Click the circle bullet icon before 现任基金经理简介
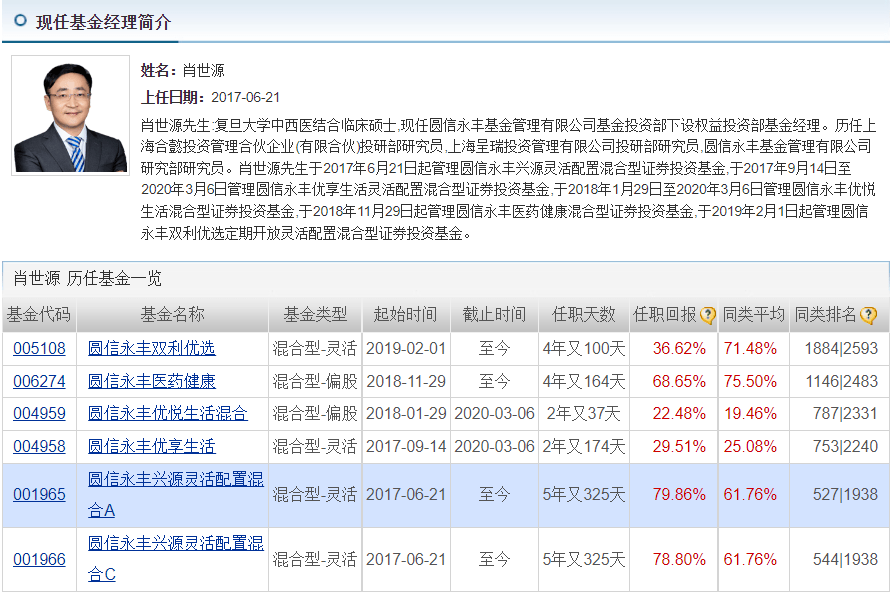 (x=20, y=21)
